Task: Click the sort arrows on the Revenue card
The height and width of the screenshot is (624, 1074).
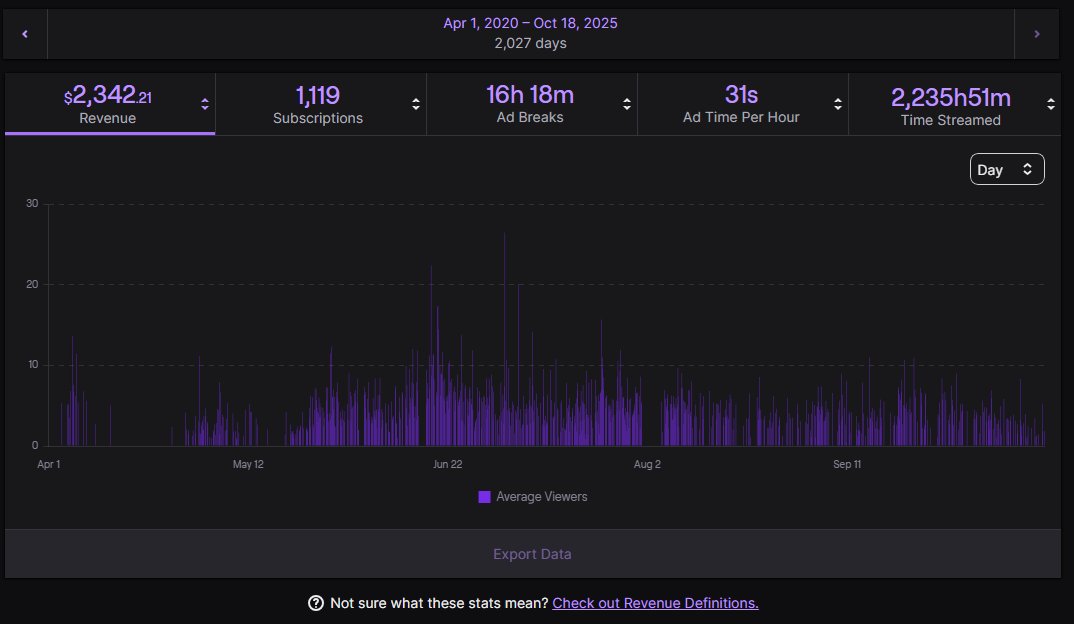Action: click(x=204, y=103)
